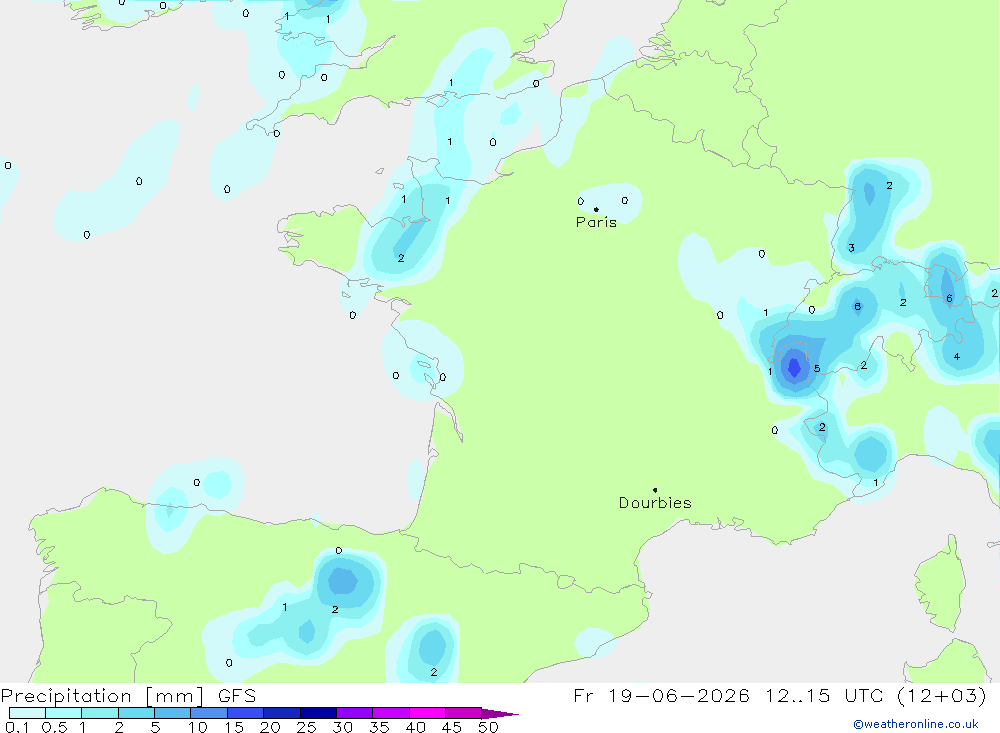Pick the 10–15 mm legend swatch
Image resolution: width=1000 pixels, height=733 pixels.
pyautogui.click(x=209, y=713)
